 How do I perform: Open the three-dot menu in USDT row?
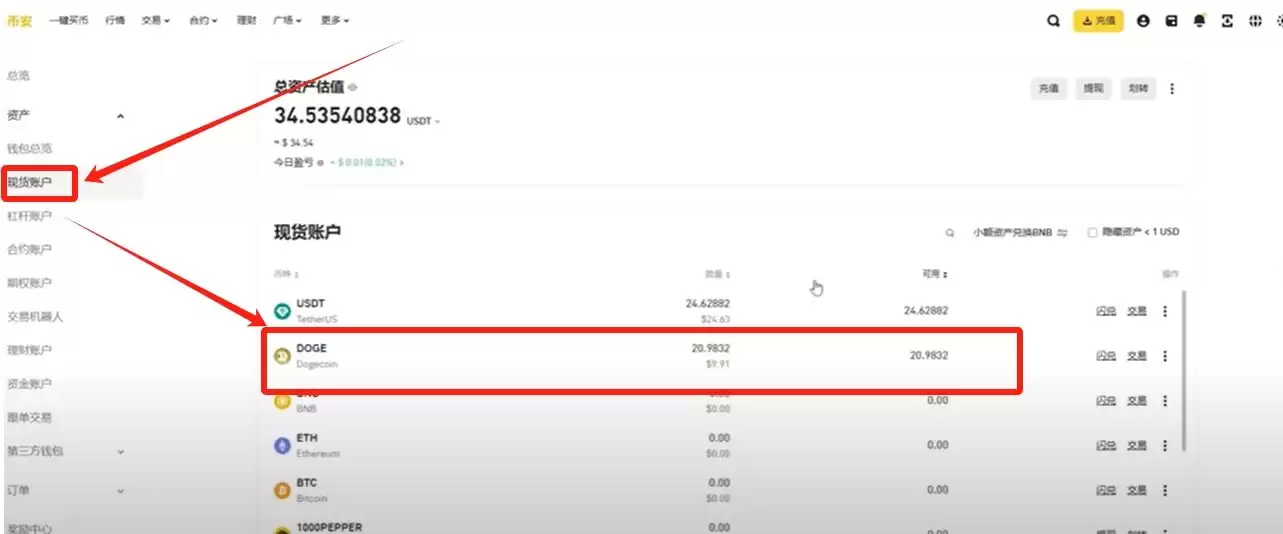(x=1164, y=311)
